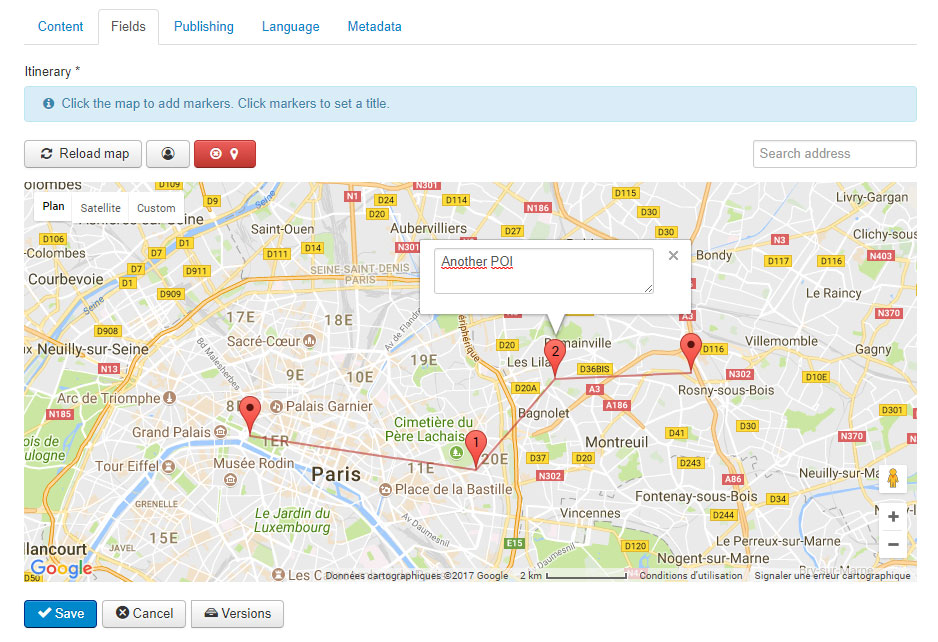Screen dimensions: 938x642
Task: Select Plan map type
Action: 53,206
